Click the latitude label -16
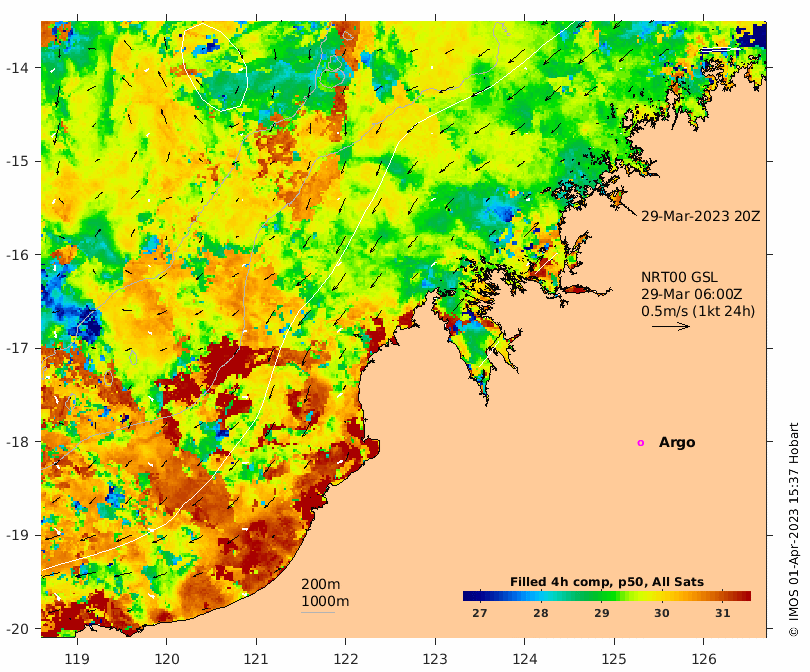This screenshot has height=672, width=810. point(17,255)
